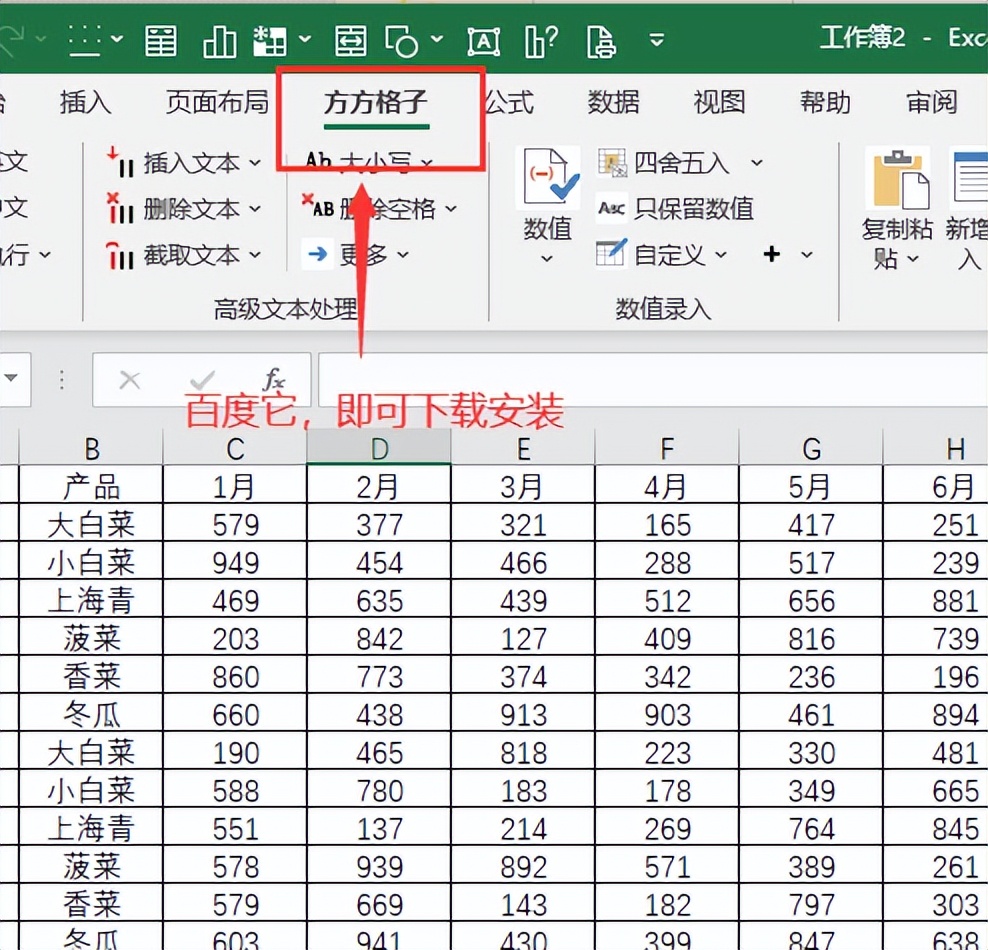
Task: Switch to the 页面布局 ribbon tab
Action: click(217, 102)
